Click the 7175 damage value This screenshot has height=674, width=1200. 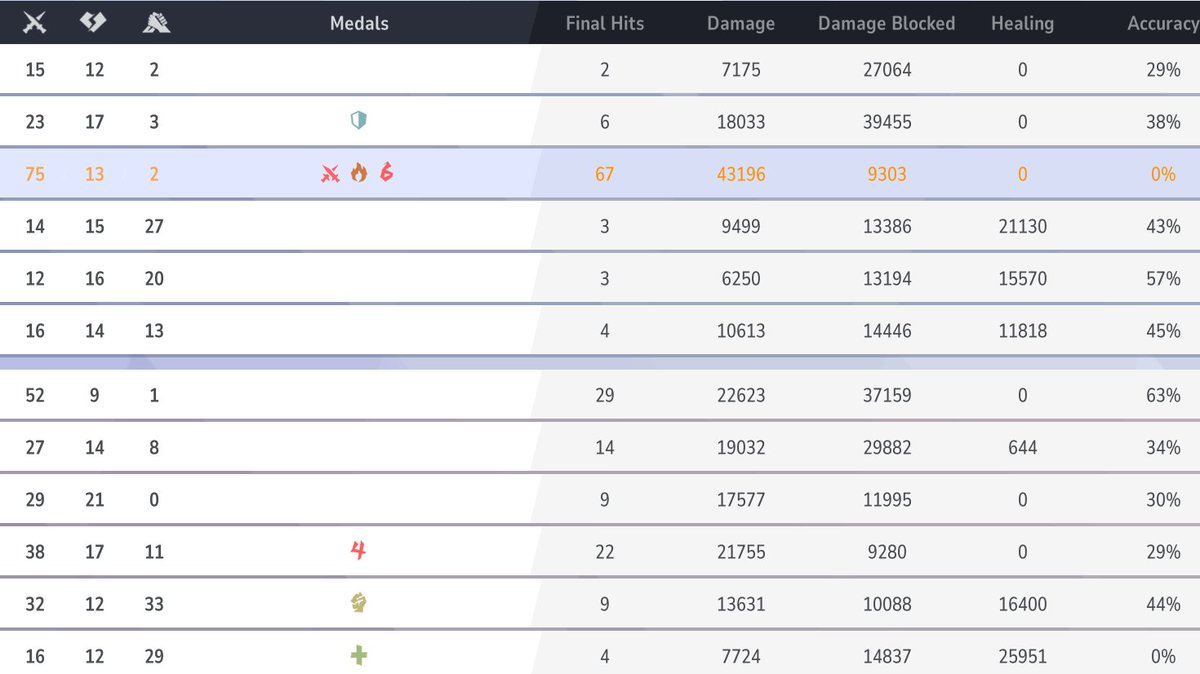click(x=741, y=70)
